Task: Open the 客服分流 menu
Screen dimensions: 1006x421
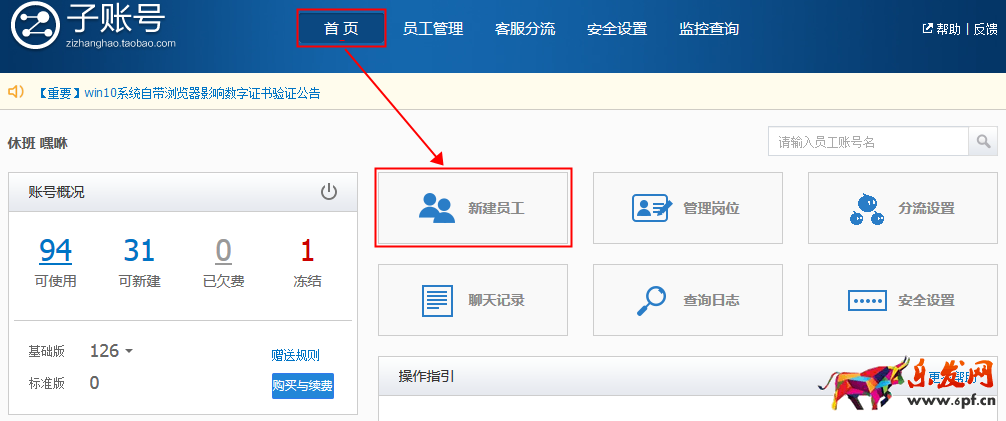Action: point(524,29)
